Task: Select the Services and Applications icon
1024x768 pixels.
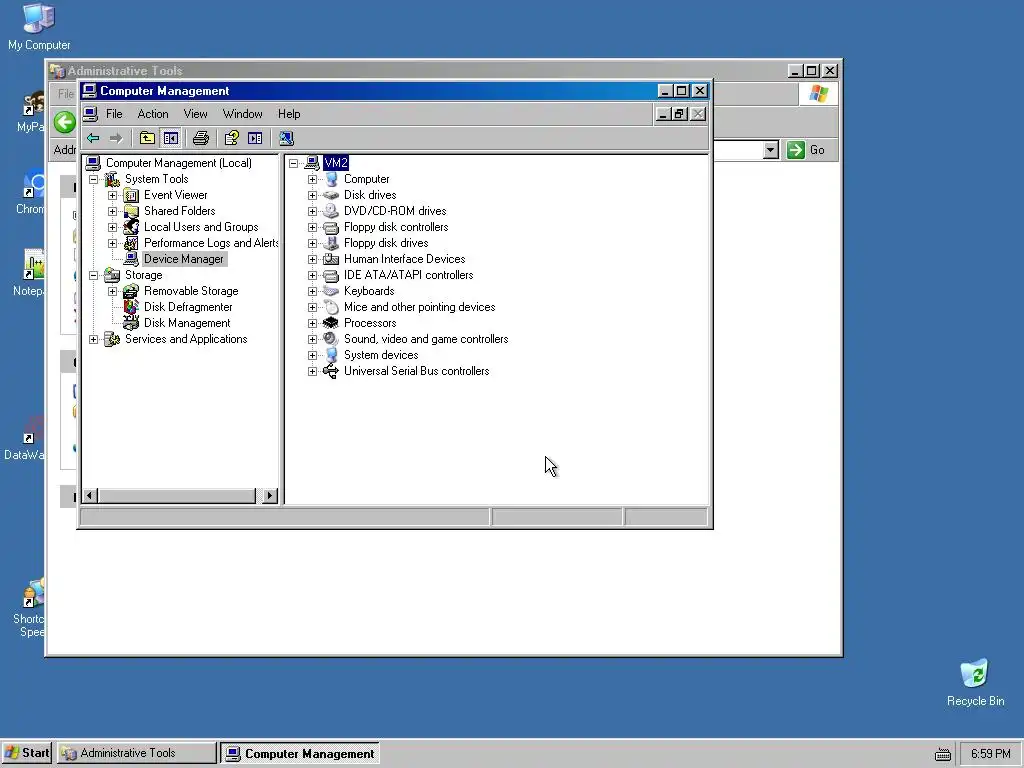Action: [x=112, y=339]
